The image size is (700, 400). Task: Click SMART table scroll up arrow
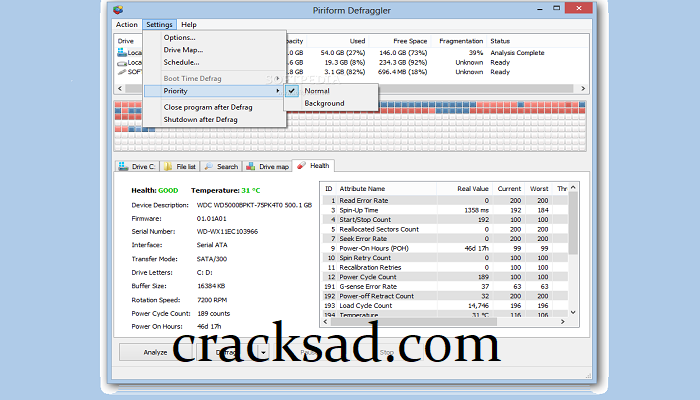(573, 188)
